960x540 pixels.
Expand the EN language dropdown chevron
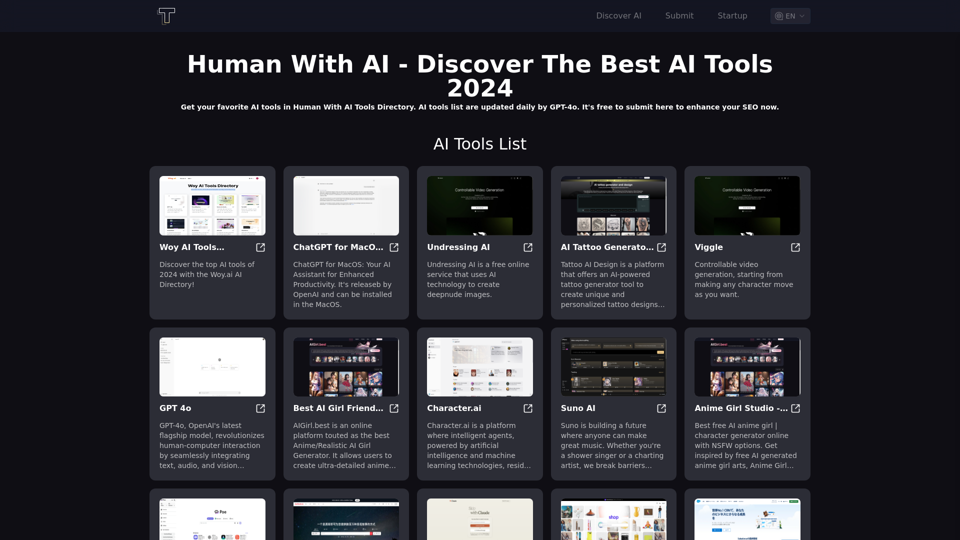coord(802,16)
